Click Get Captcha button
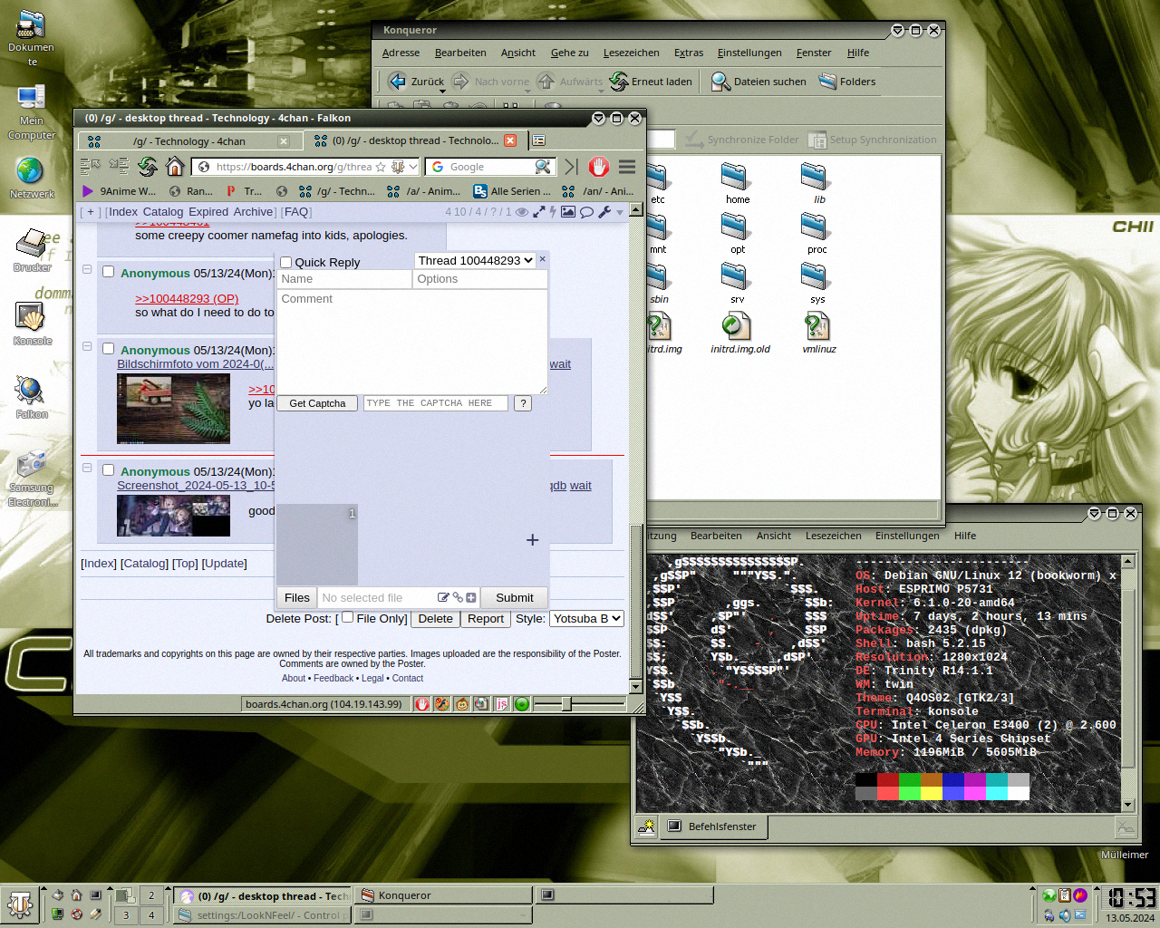Screen dimensions: 1160x928 click(317, 403)
